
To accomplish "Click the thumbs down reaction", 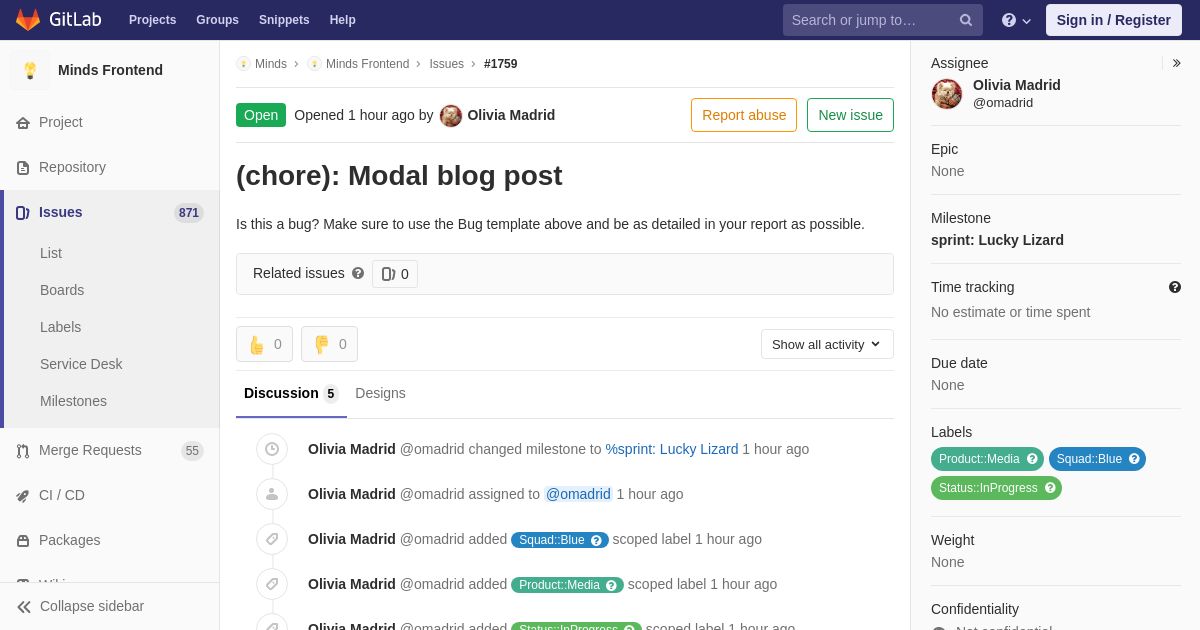I will click(329, 344).
